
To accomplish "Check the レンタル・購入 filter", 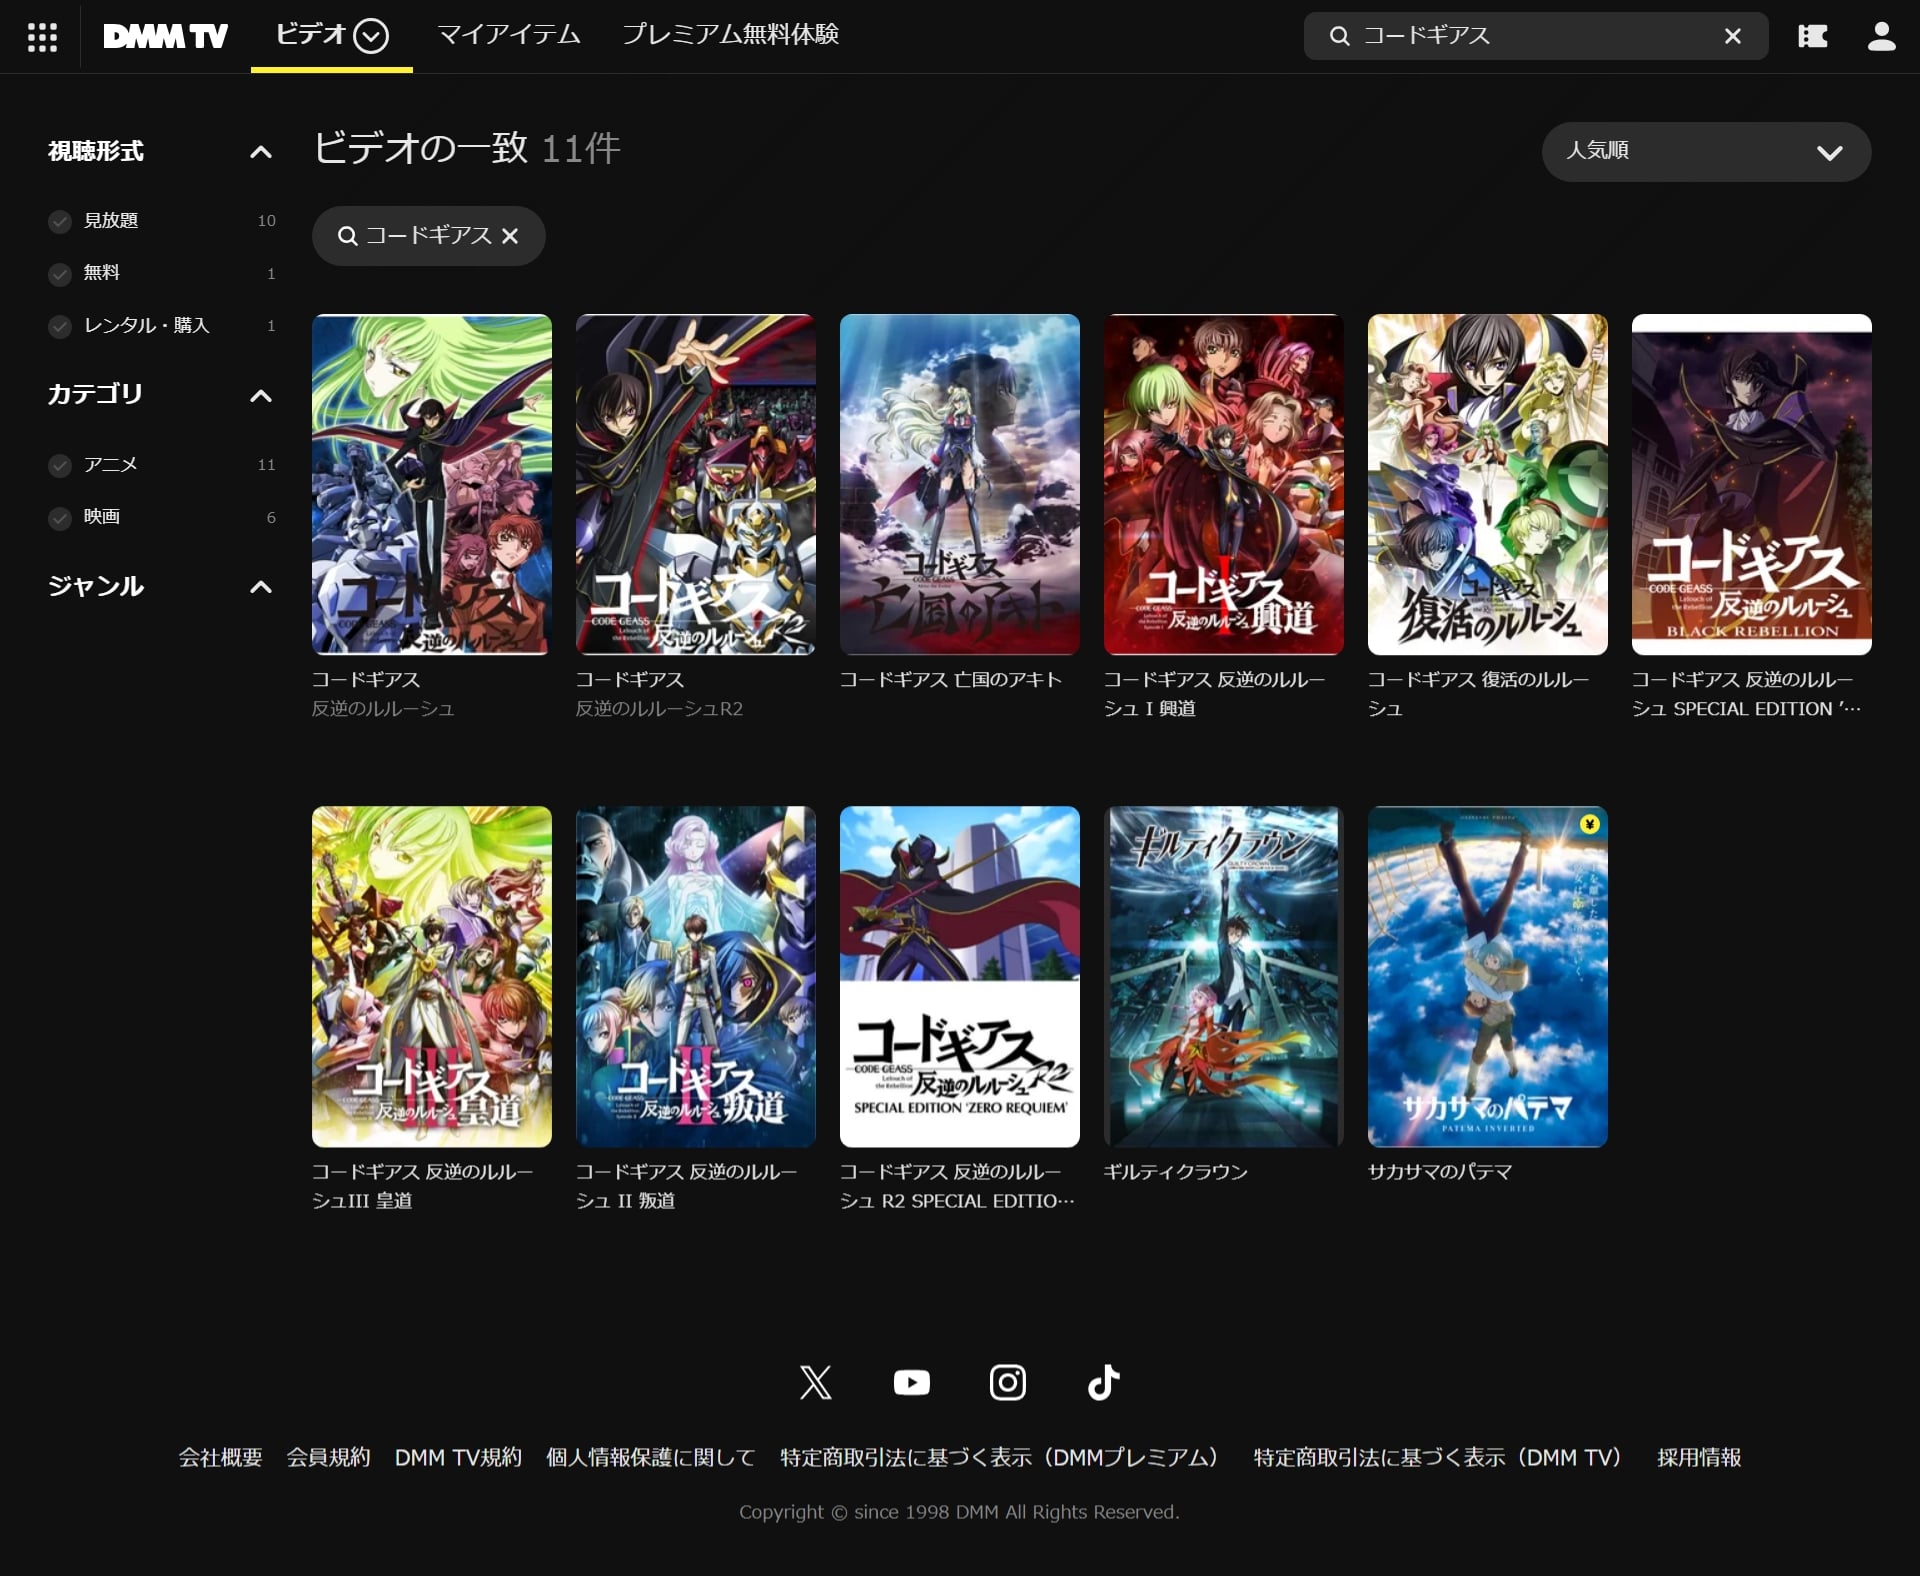I will (60, 326).
